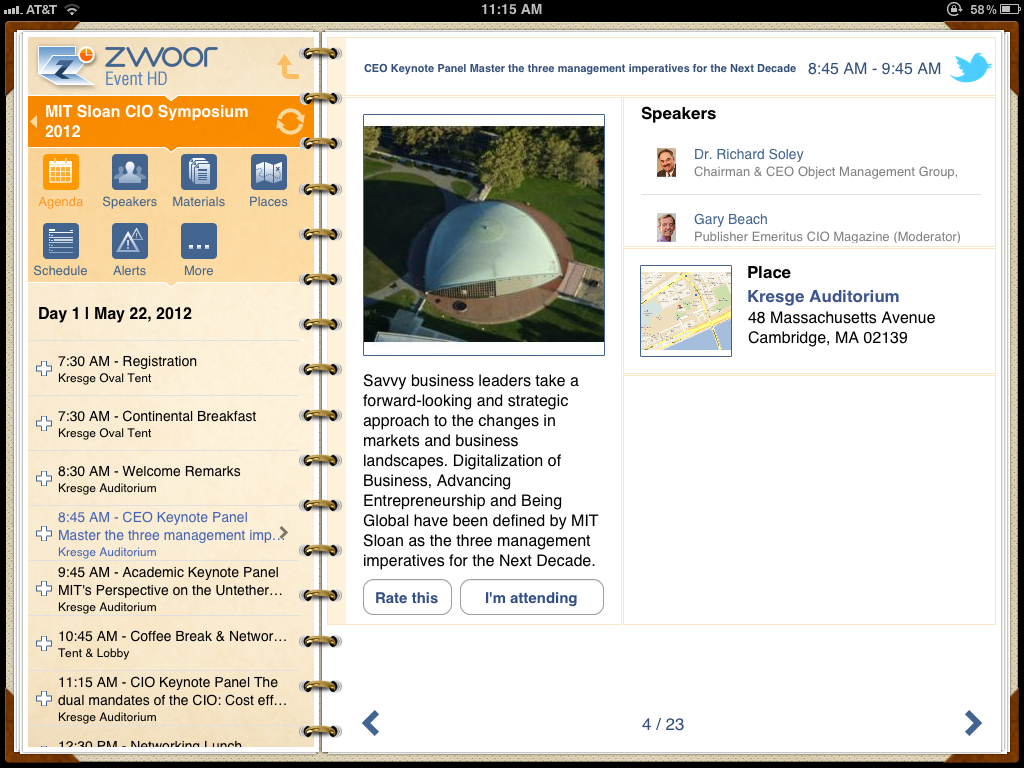Open the map thumbnail for Kresge Auditorium
Screen dimensions: 1024x768
(686, 310)
